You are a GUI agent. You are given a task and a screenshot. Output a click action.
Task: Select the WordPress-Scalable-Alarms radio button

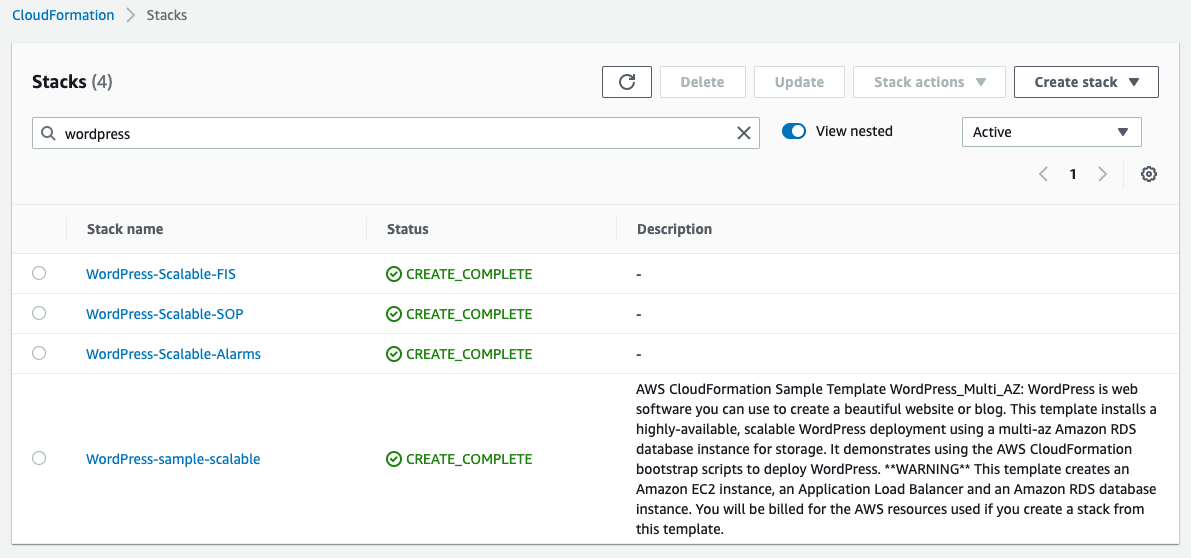point(39,353)
